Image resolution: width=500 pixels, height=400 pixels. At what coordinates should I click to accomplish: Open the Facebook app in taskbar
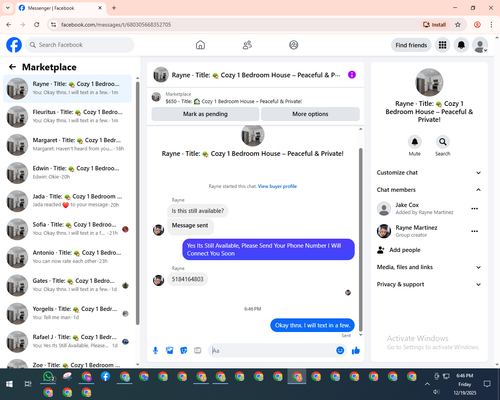pyautogui.click(x=105, y=377)
